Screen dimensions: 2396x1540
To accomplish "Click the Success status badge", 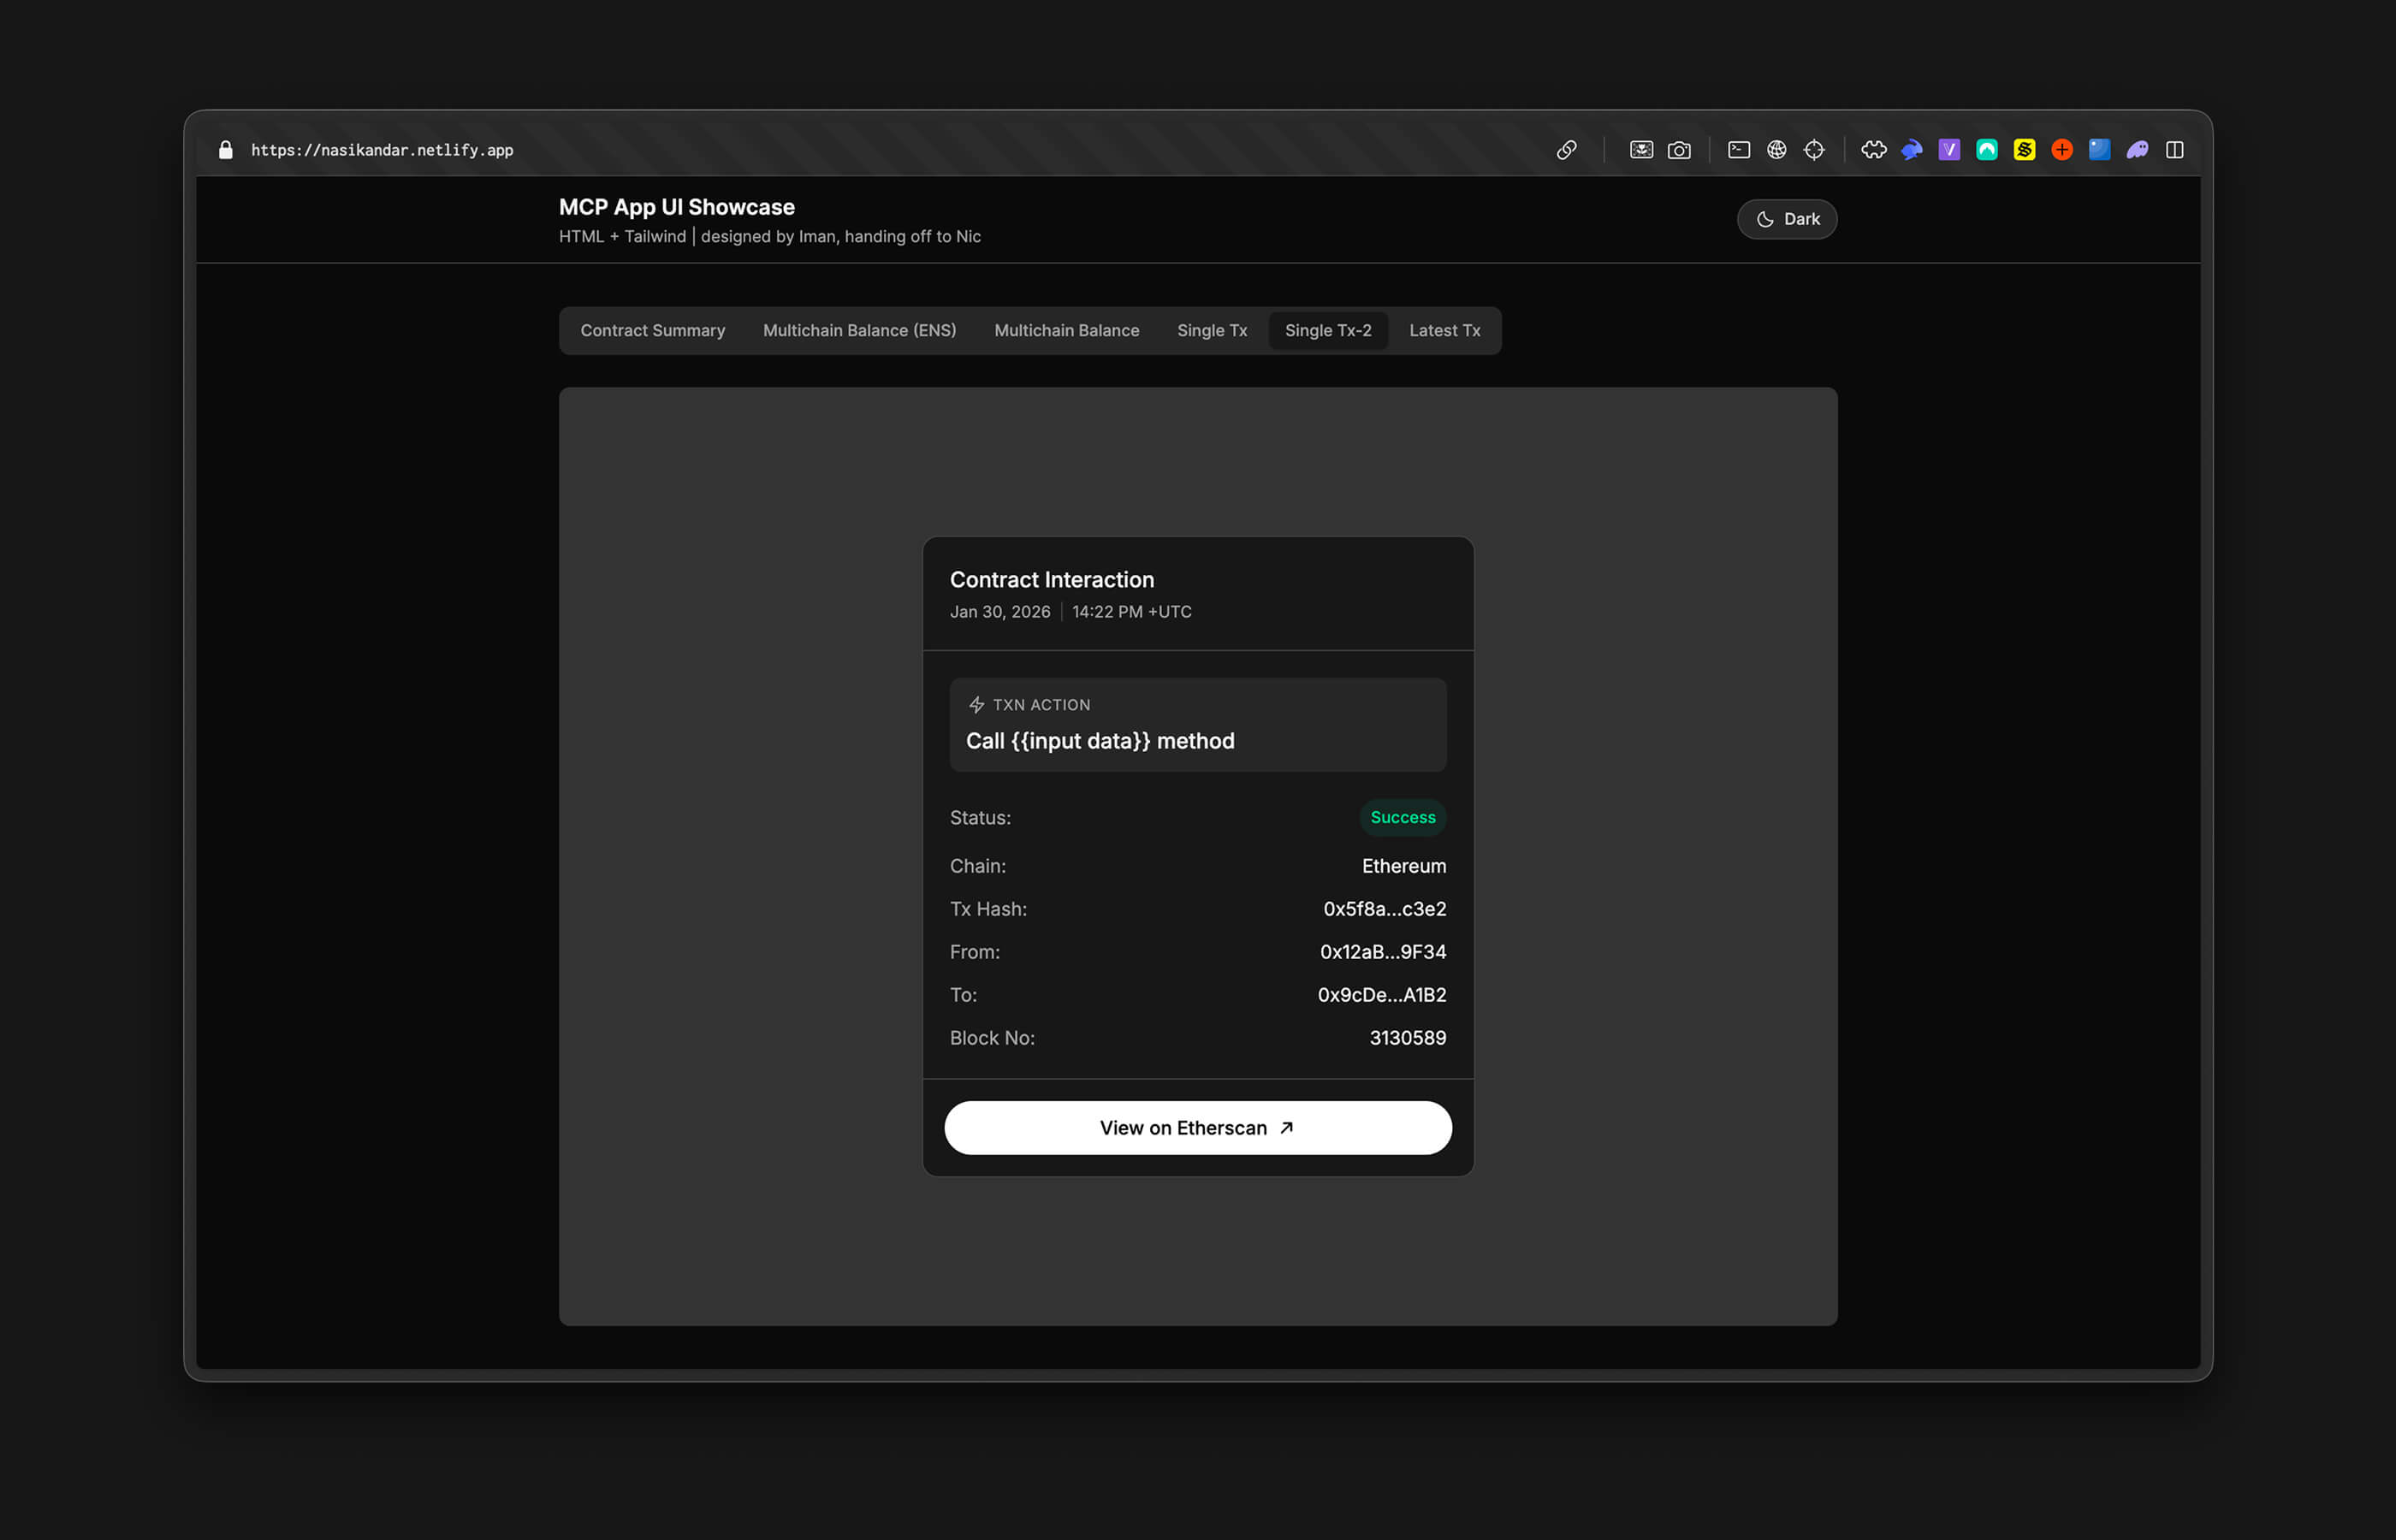I will (x=1402, y=818).
